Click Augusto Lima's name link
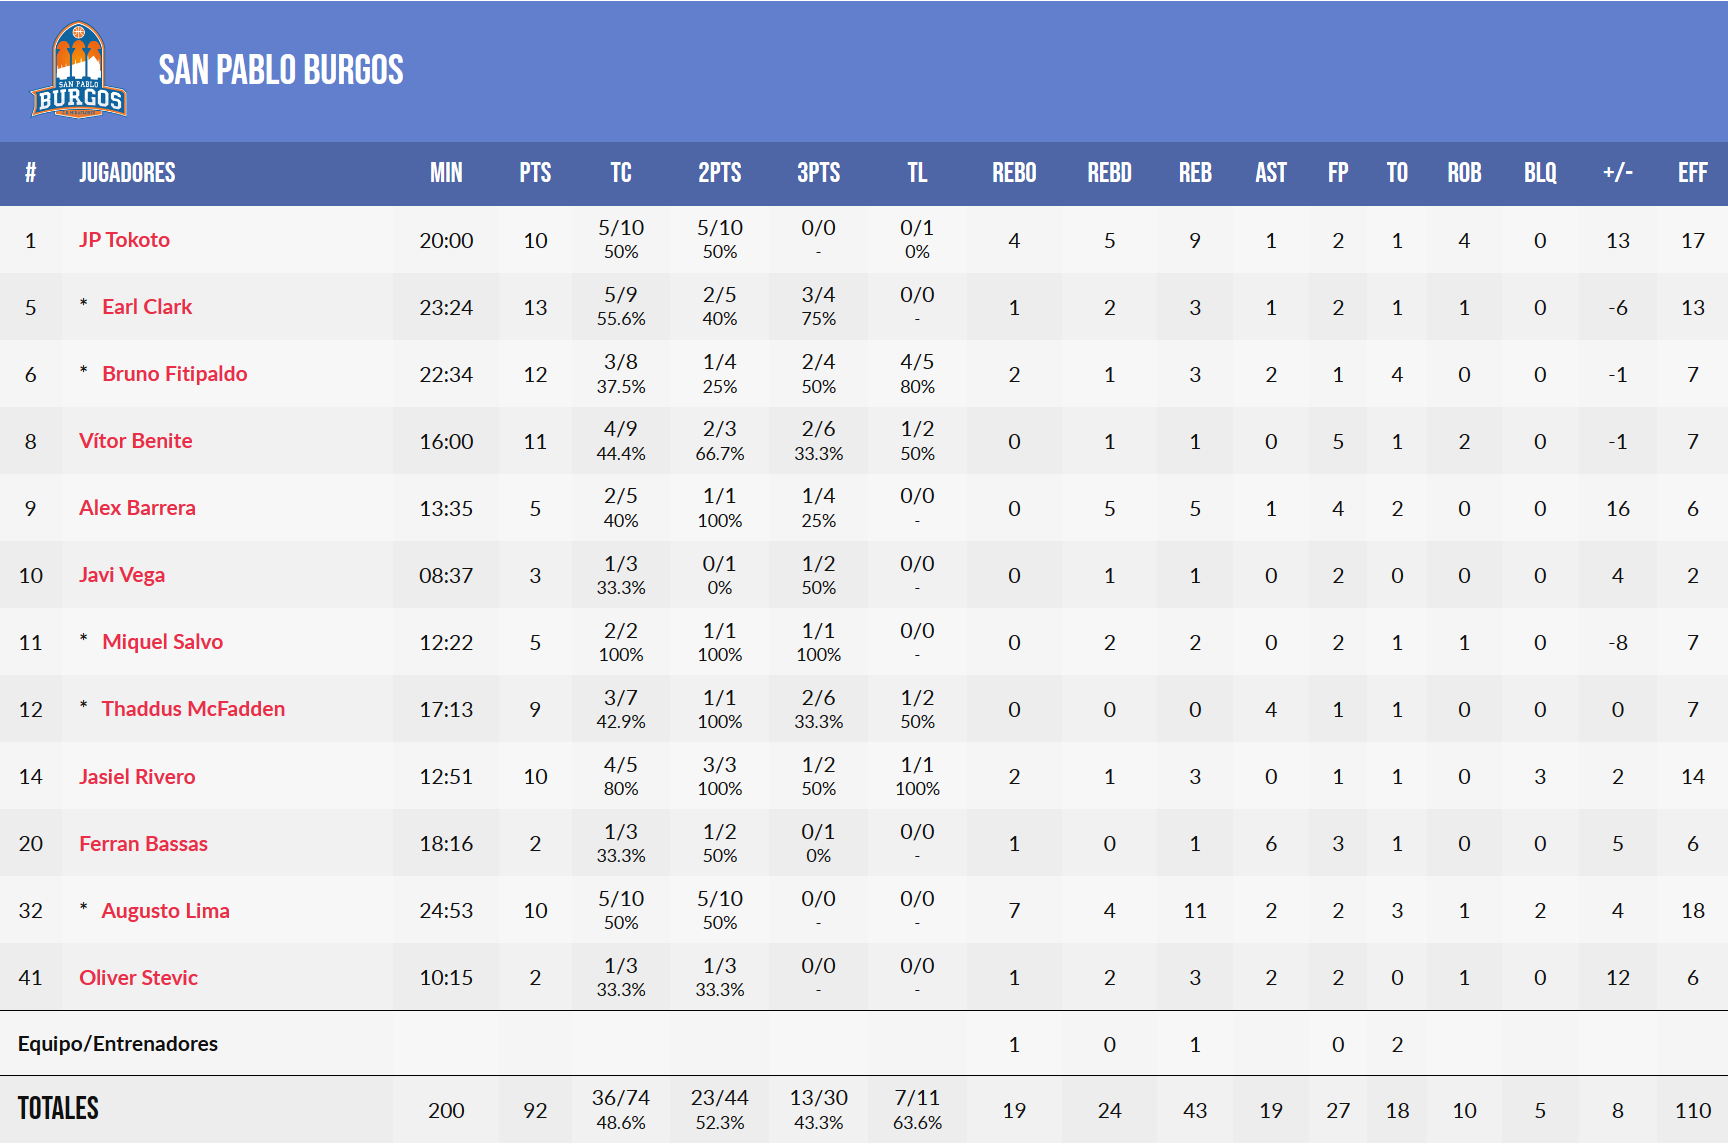Image resolution: width=1728 pixels, height=1145 pixels. 165,911
